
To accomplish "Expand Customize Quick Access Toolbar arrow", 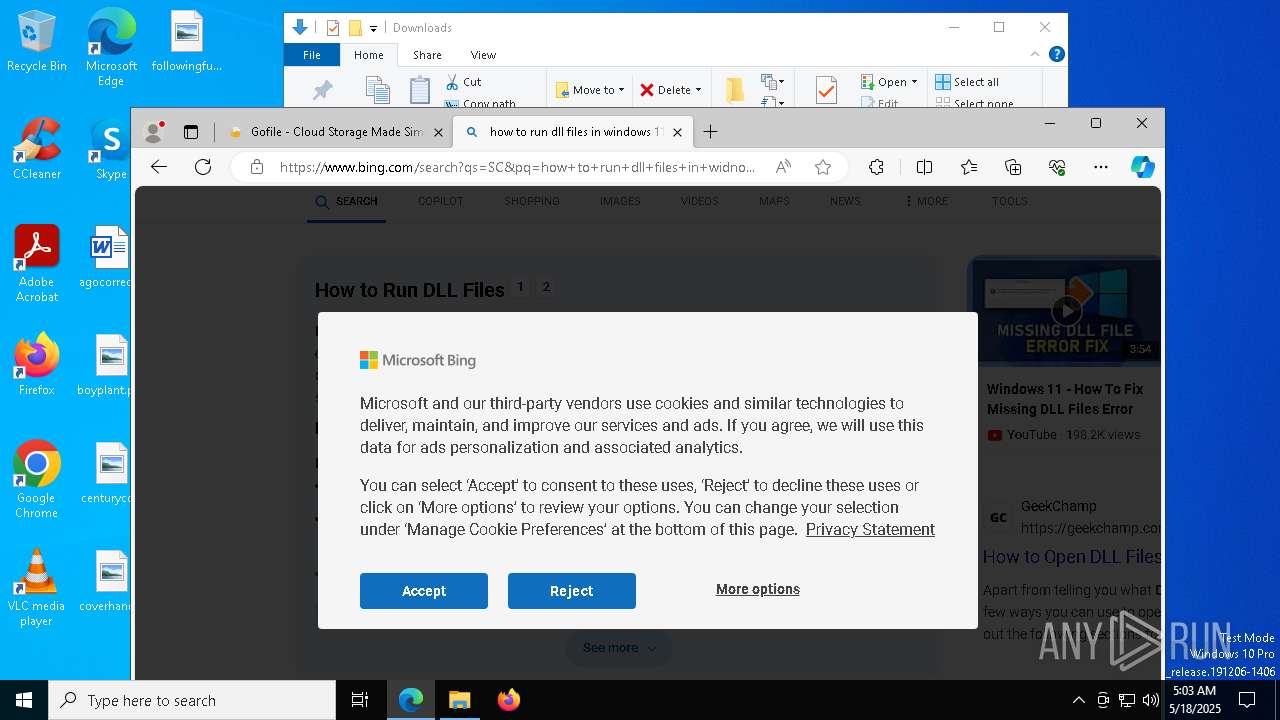I will coord(373,28).
